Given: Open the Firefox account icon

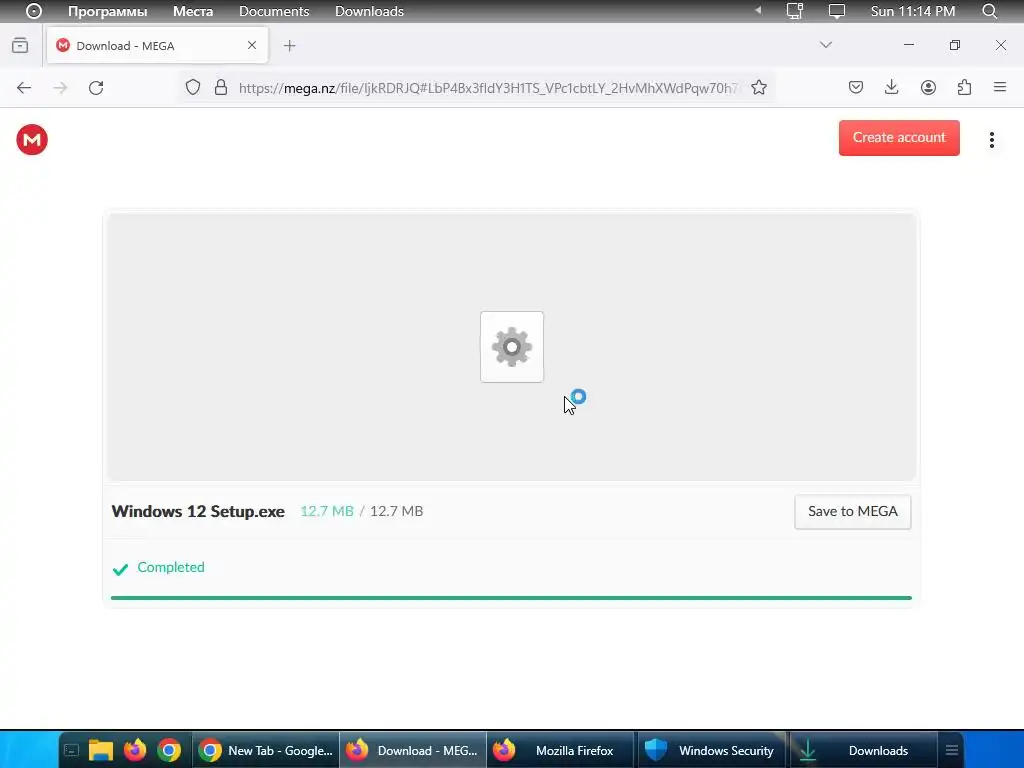Looking at the screenshot, I should pos(928,88).
